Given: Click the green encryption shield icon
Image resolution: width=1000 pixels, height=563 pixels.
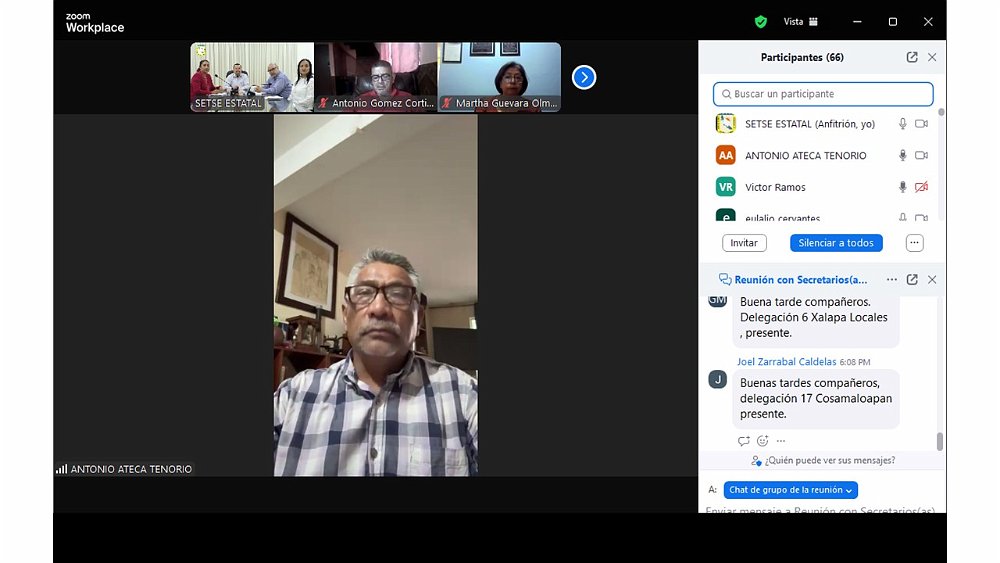Looking at the screenshot, I should click(x=761, y=21).
